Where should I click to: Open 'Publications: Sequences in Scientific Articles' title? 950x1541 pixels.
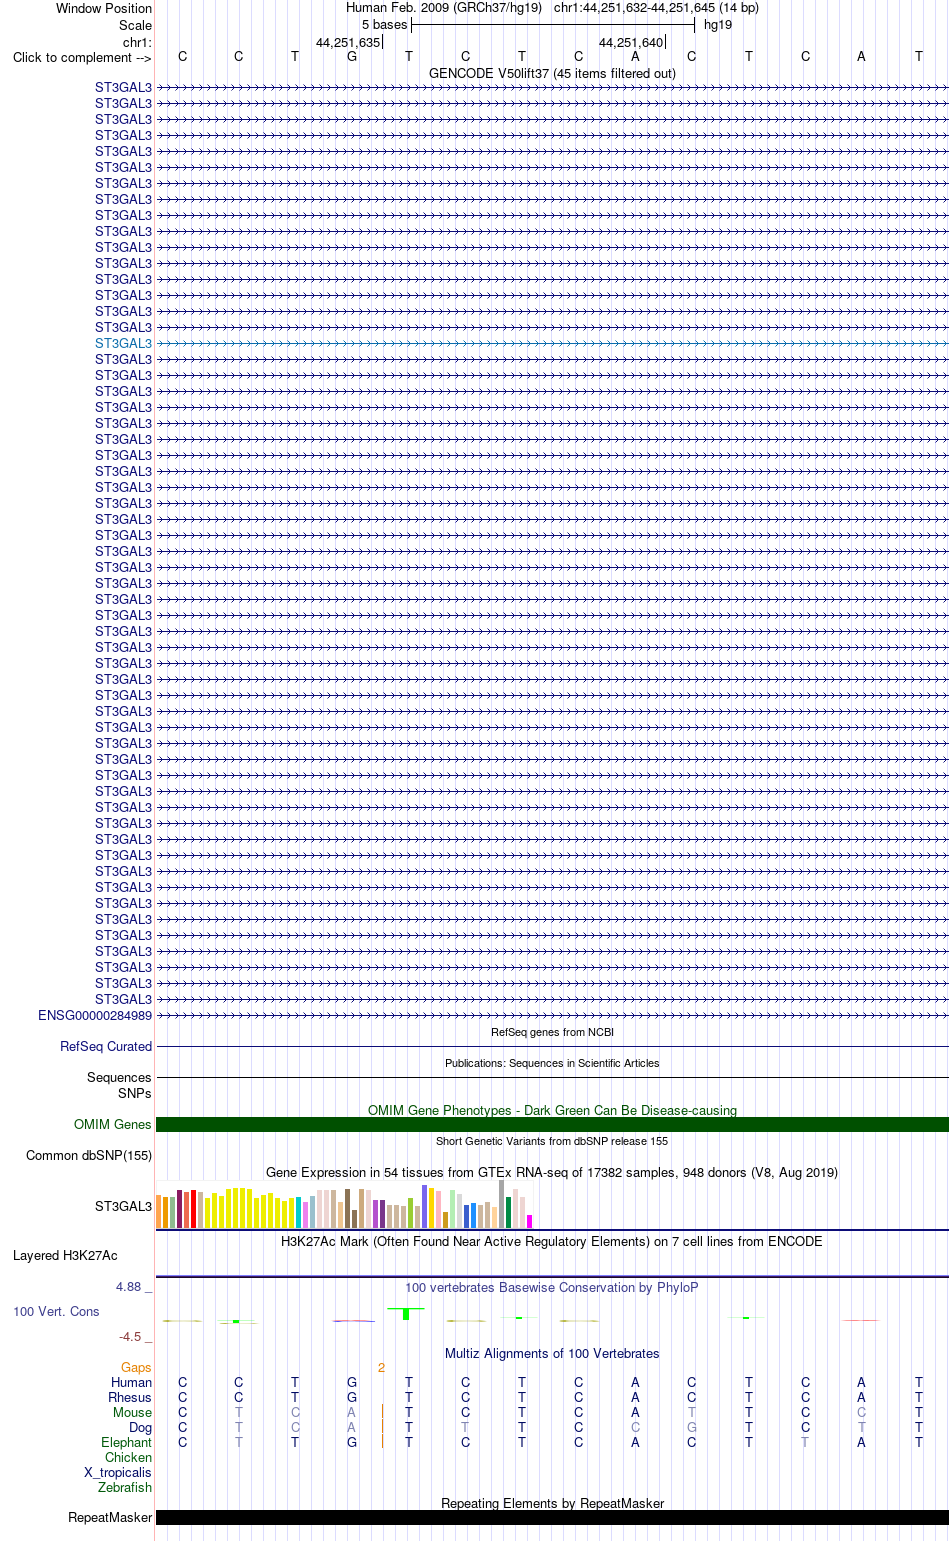(x=552, y=1063)
